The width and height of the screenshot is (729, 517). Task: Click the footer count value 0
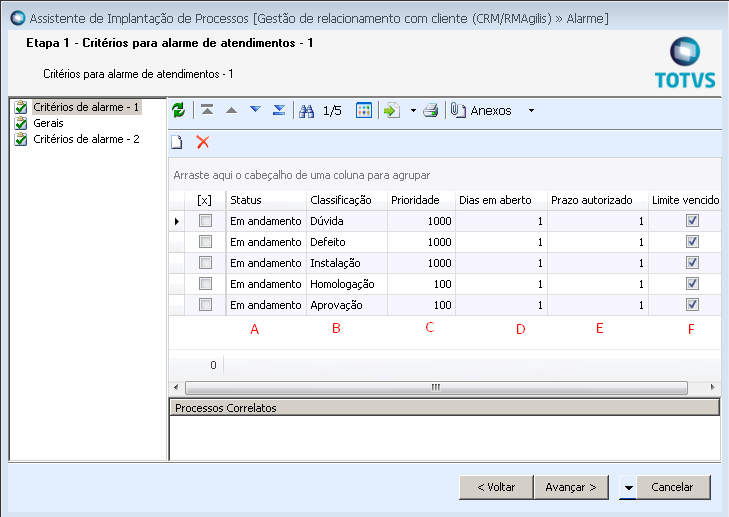point(213,365)
